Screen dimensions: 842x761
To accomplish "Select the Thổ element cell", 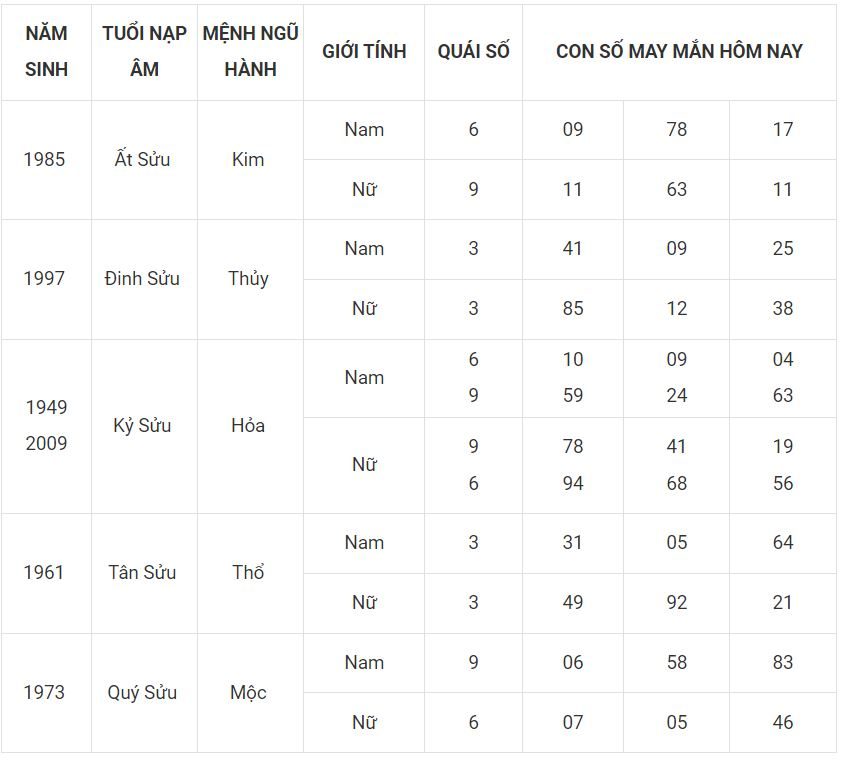I will [x=248, y=572].
